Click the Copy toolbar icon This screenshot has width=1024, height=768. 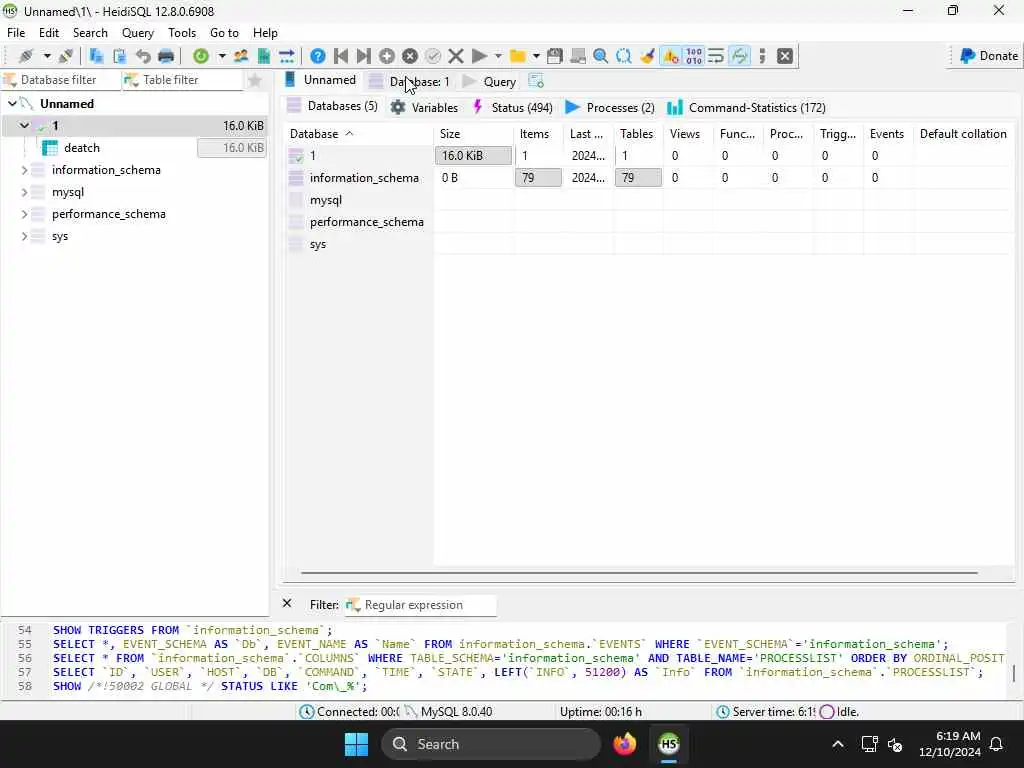[96, 56]
